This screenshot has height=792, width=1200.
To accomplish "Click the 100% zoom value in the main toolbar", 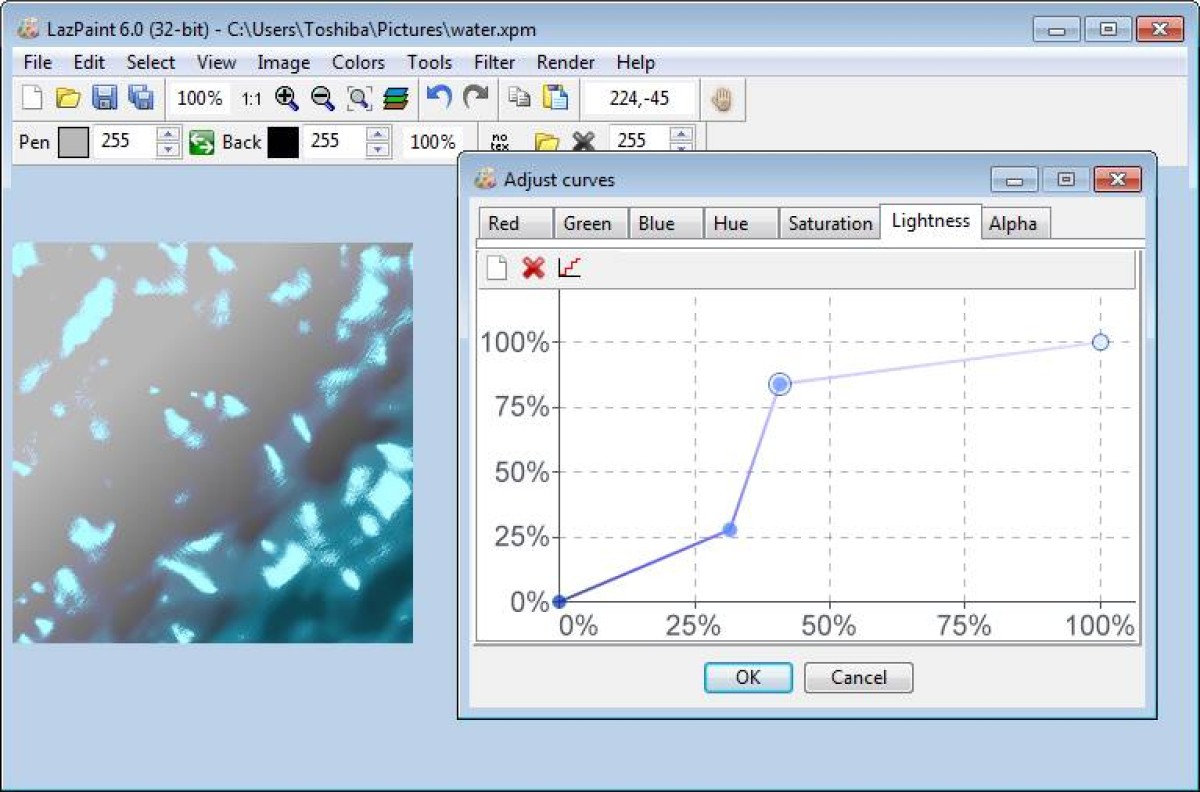I will (200, 98).
